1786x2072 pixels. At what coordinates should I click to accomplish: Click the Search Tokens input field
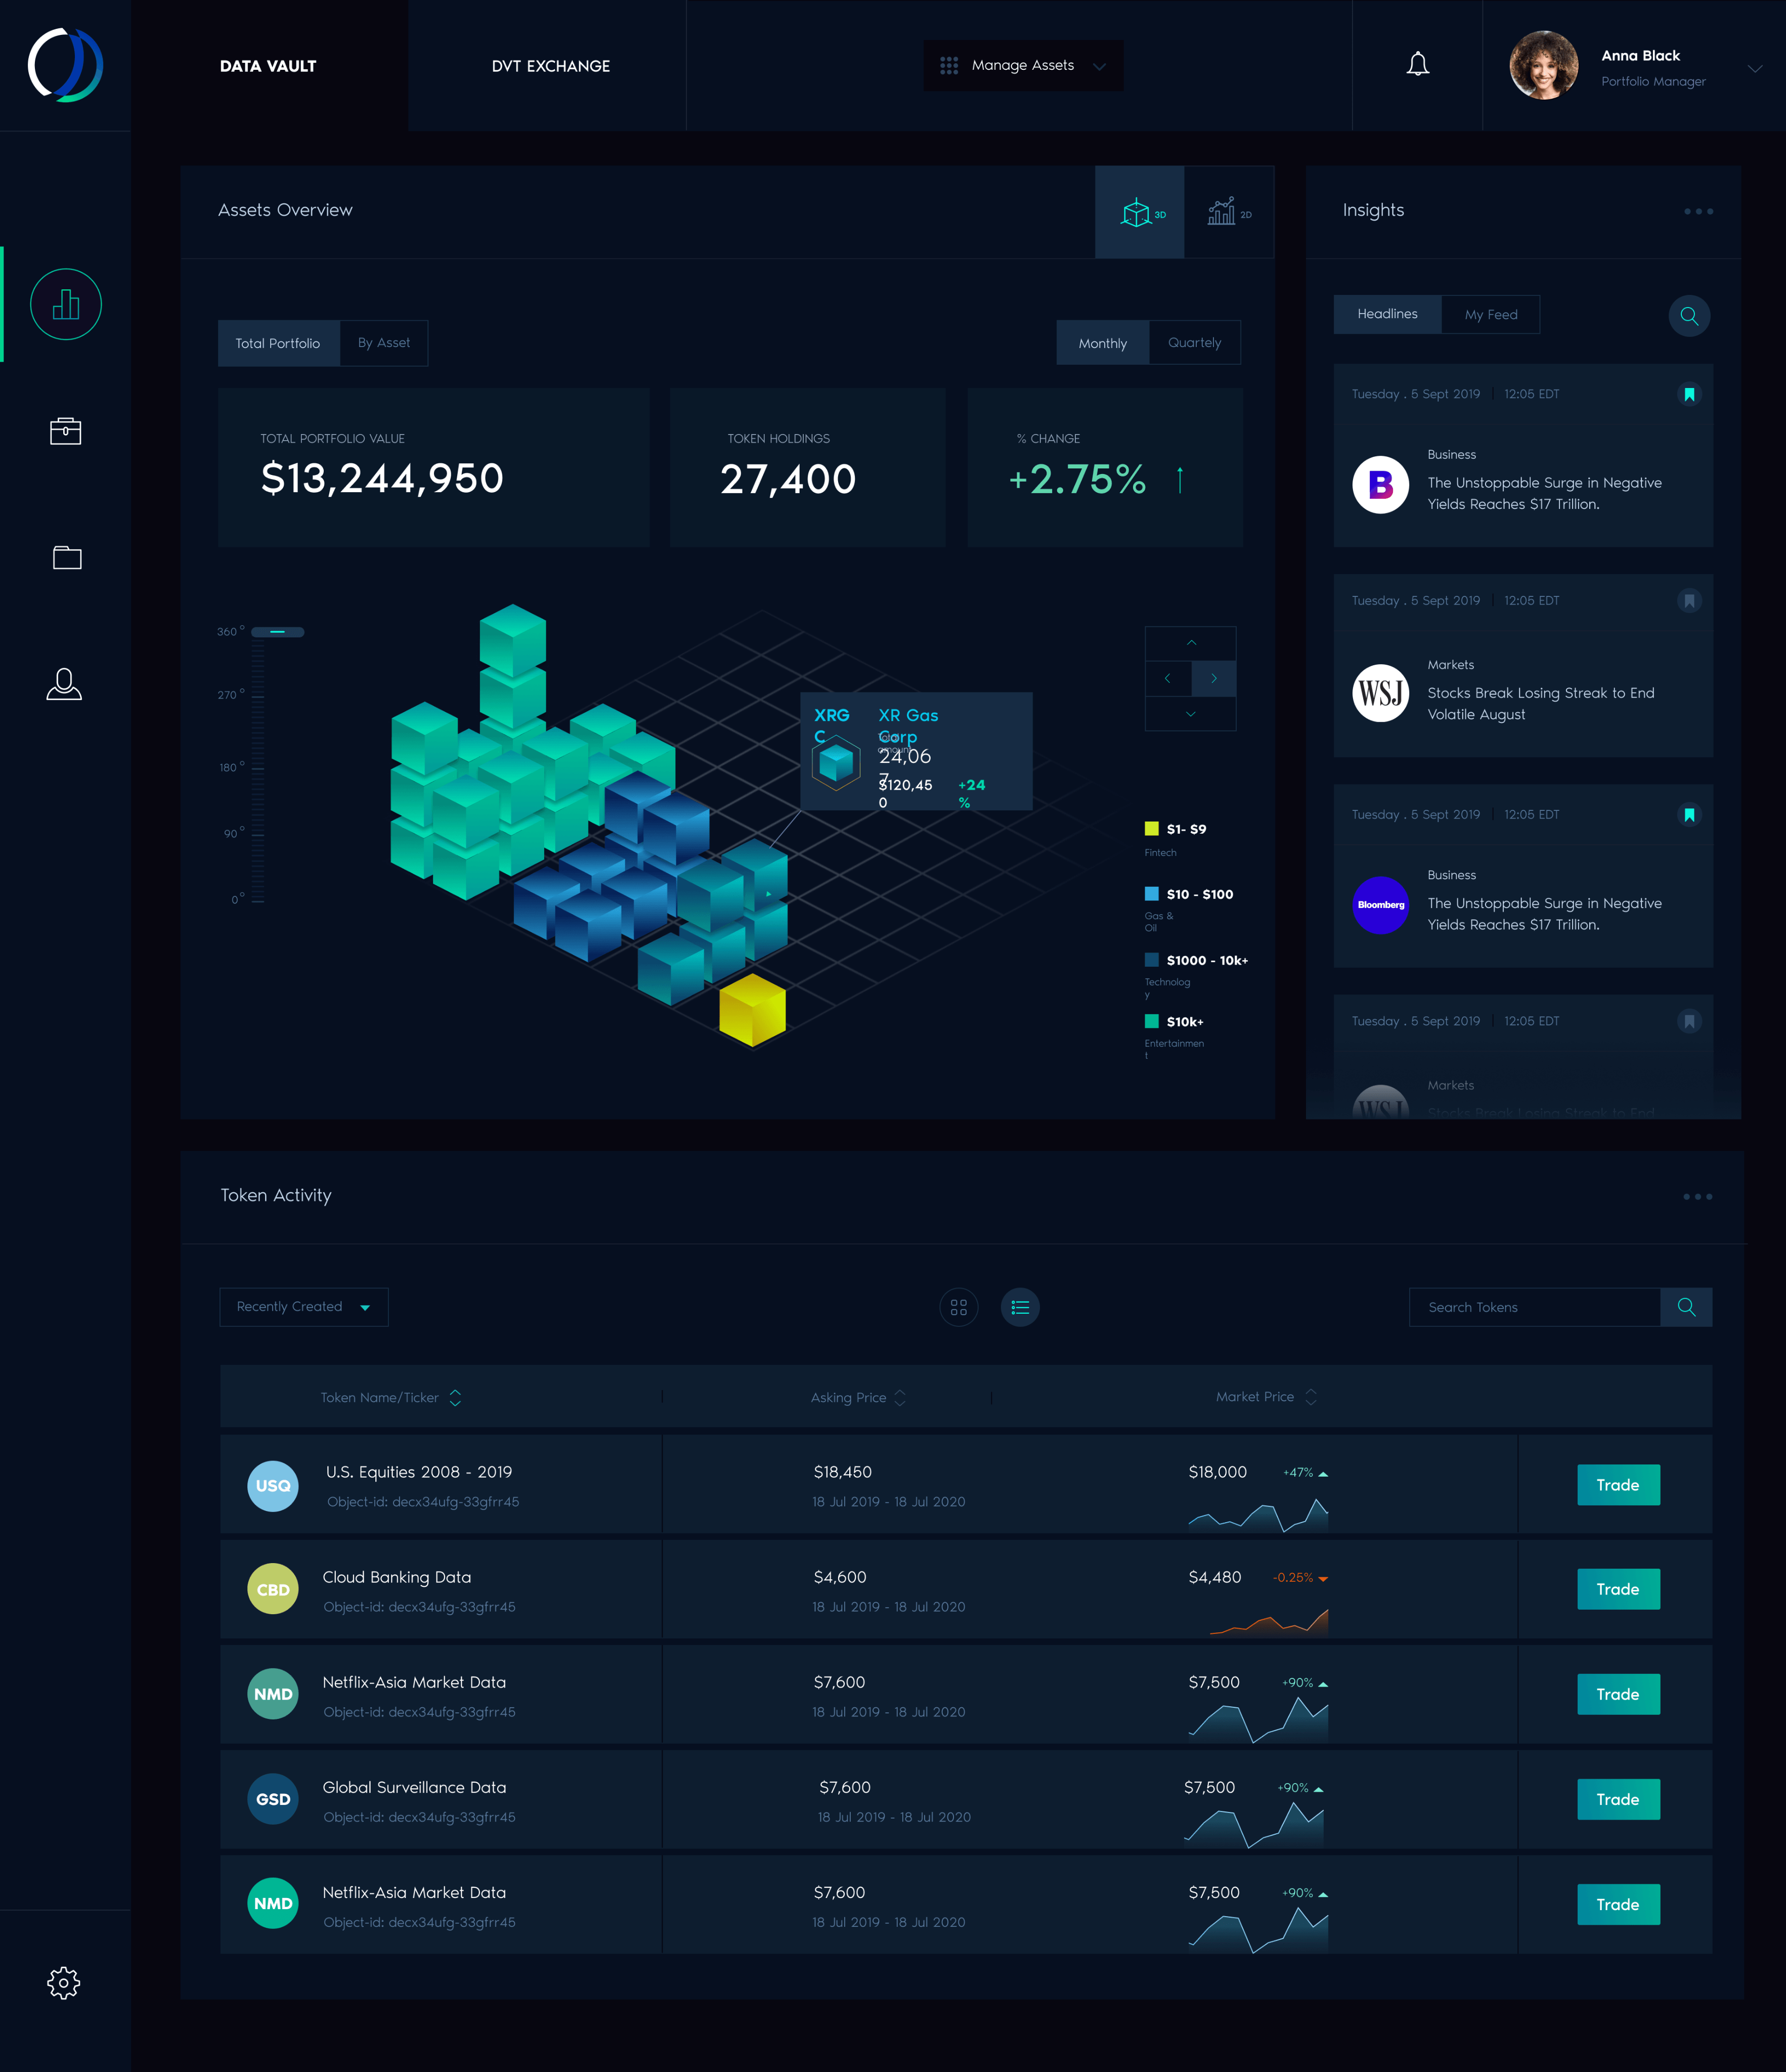coord(1534,1307)
